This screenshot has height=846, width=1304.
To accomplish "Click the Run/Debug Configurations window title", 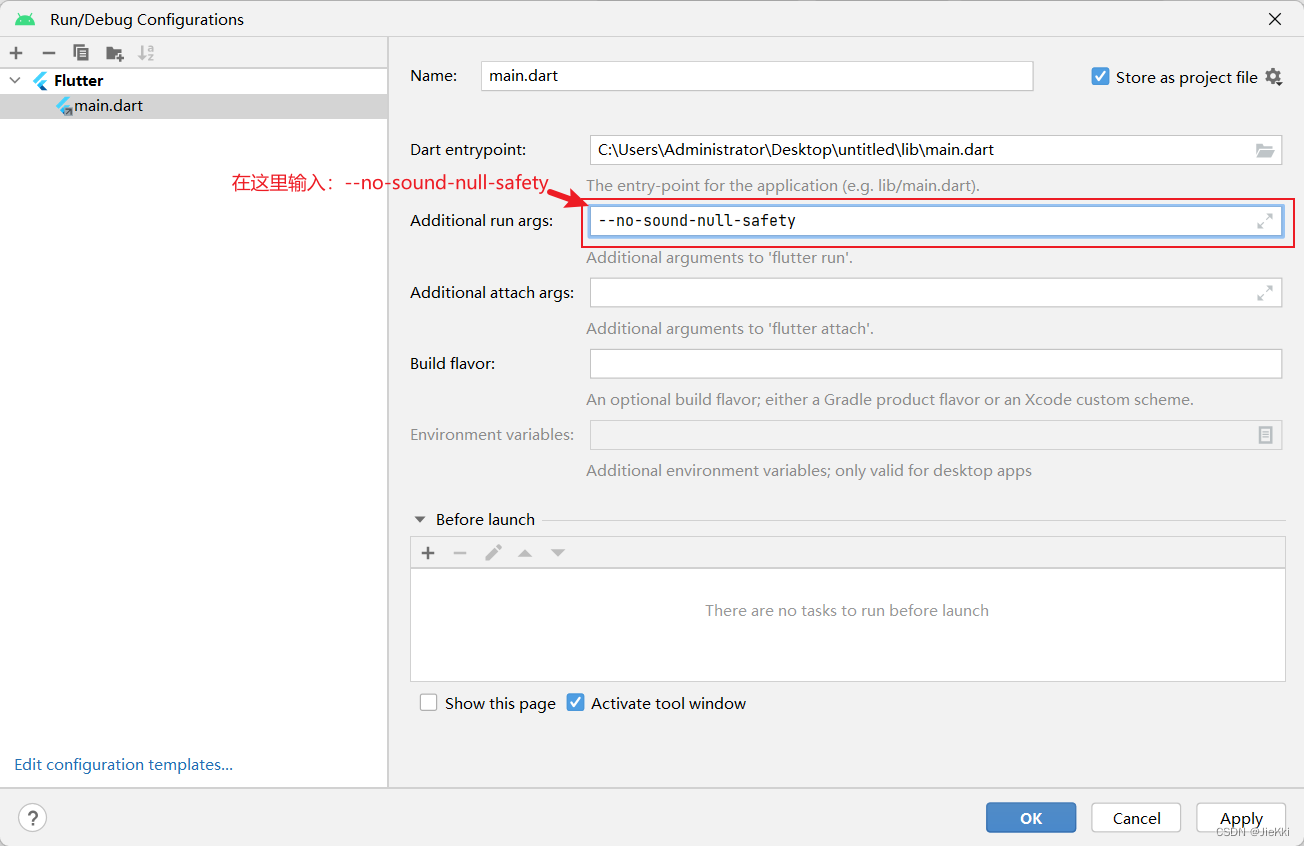I will point(147,19).
